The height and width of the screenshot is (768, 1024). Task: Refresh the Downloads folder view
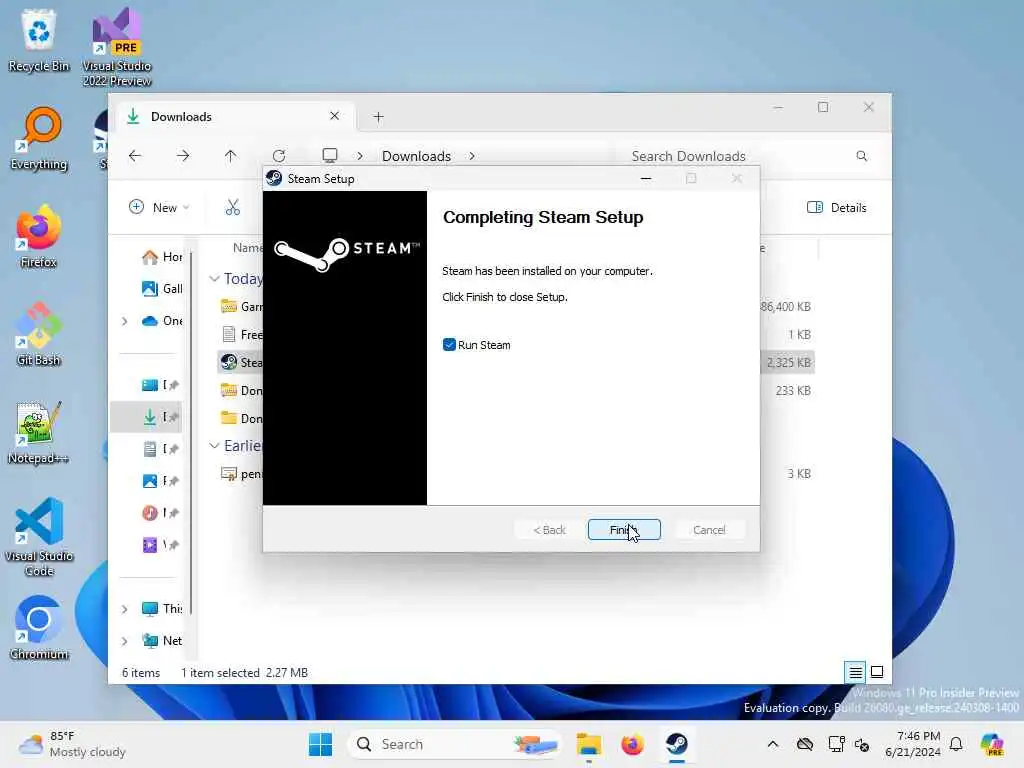coord(279,156)
